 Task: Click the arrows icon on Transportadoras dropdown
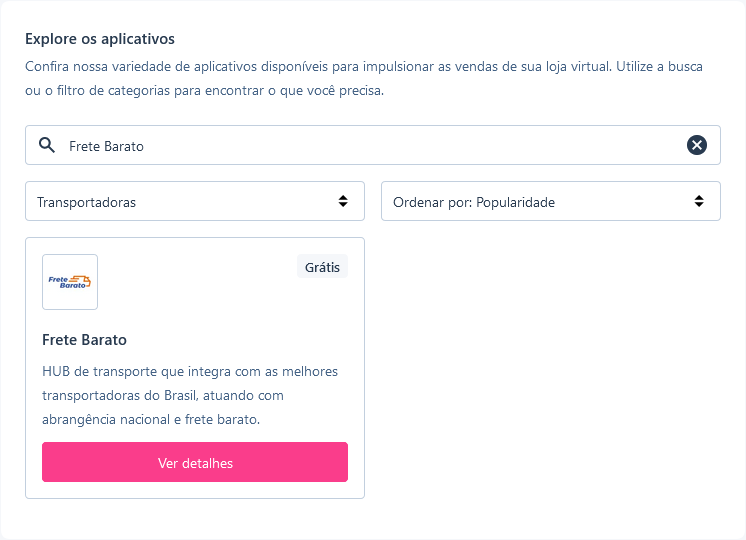(x=343, y=201)
